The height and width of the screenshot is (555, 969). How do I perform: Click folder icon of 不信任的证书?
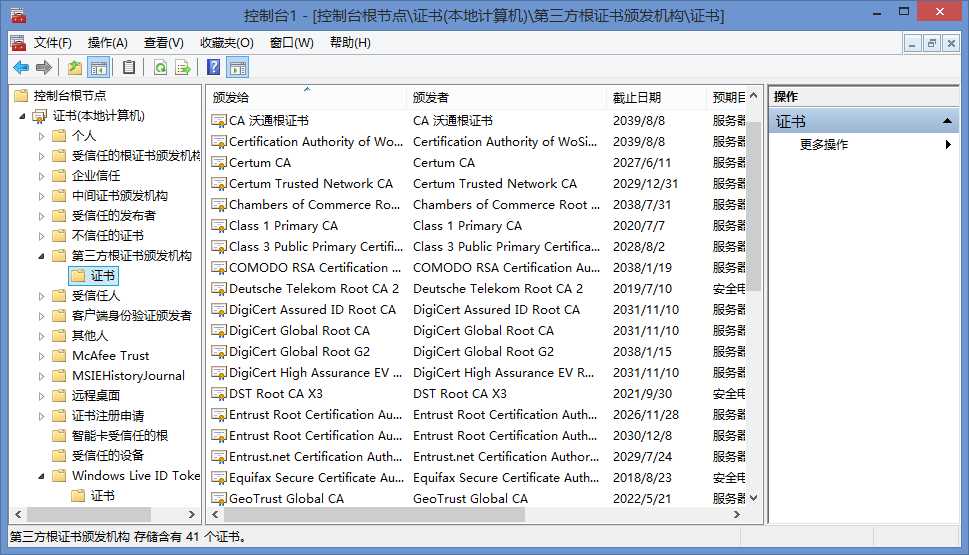(x=59, y=235)
